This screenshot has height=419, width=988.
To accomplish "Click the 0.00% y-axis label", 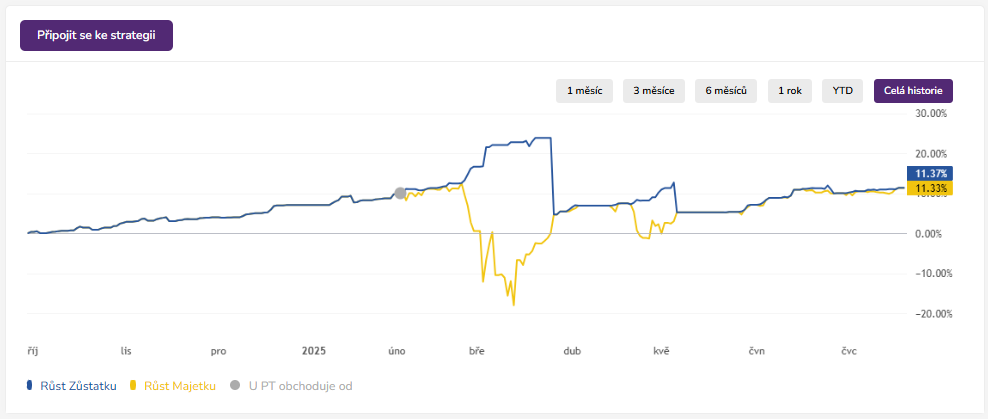I will [933, 233].
